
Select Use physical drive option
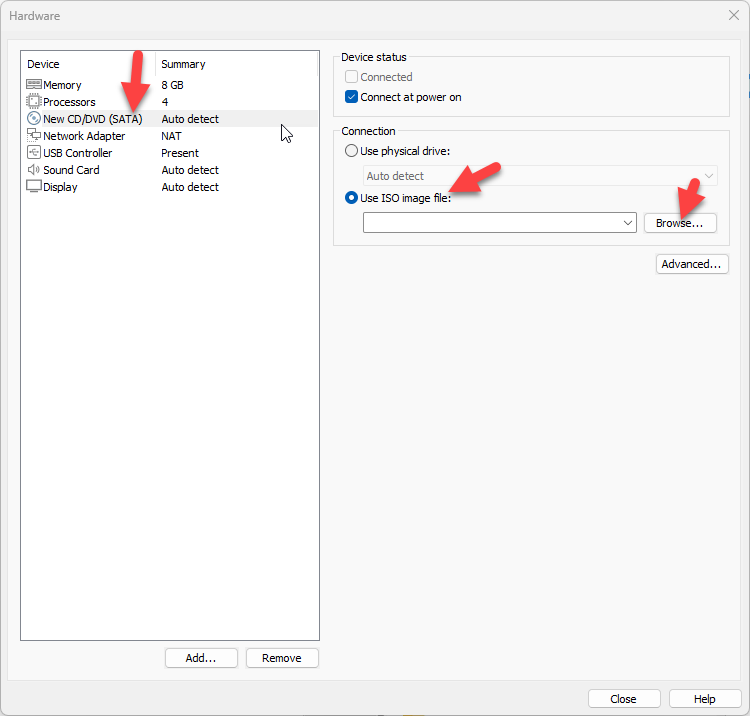[x=351, y=150]
